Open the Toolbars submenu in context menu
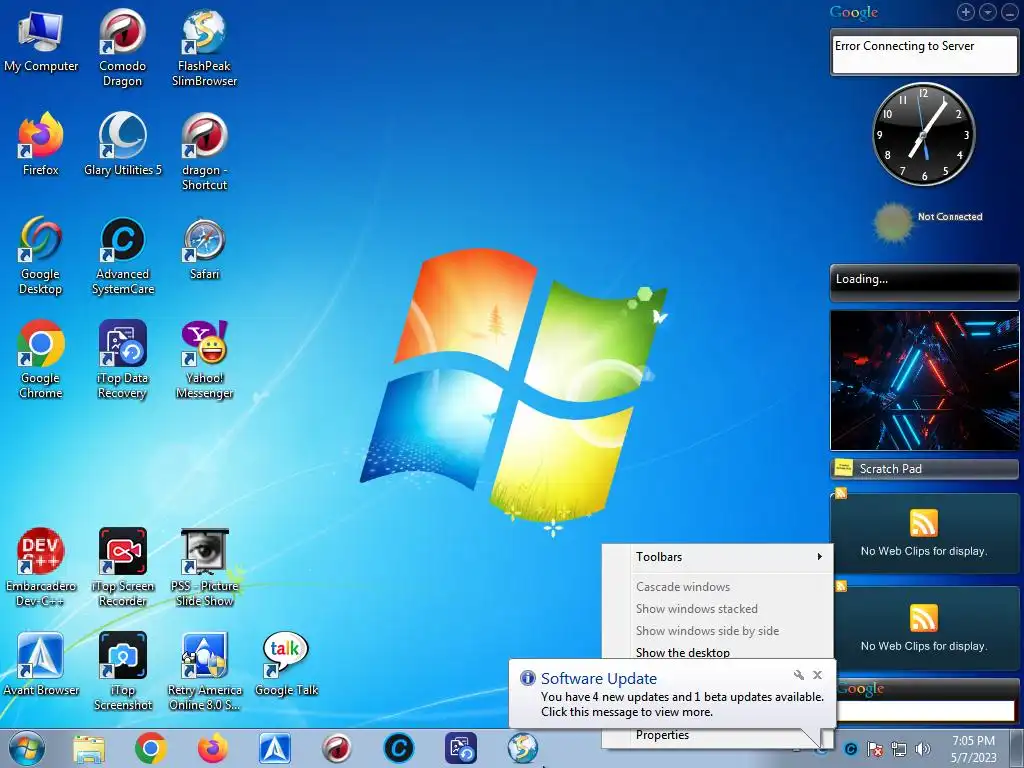Screen dimensions: 1024x768 pos(717,557)
